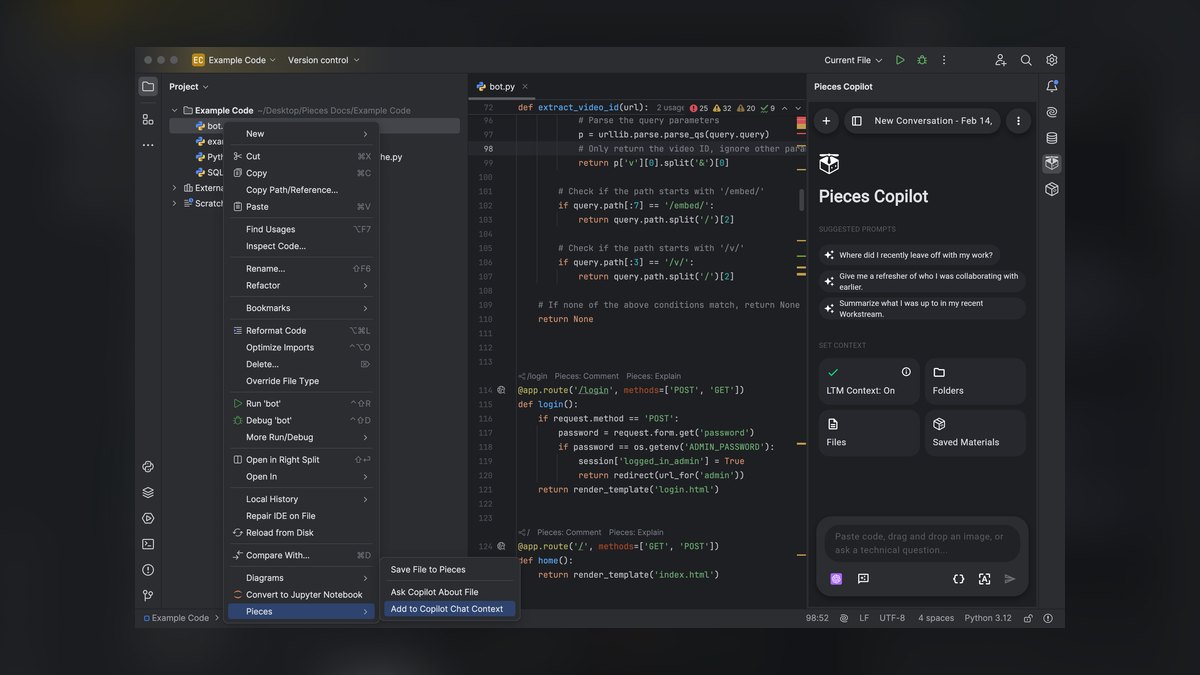
Task: Select prompt 'Summarize what I was up to'
Action: pos(922,308)
